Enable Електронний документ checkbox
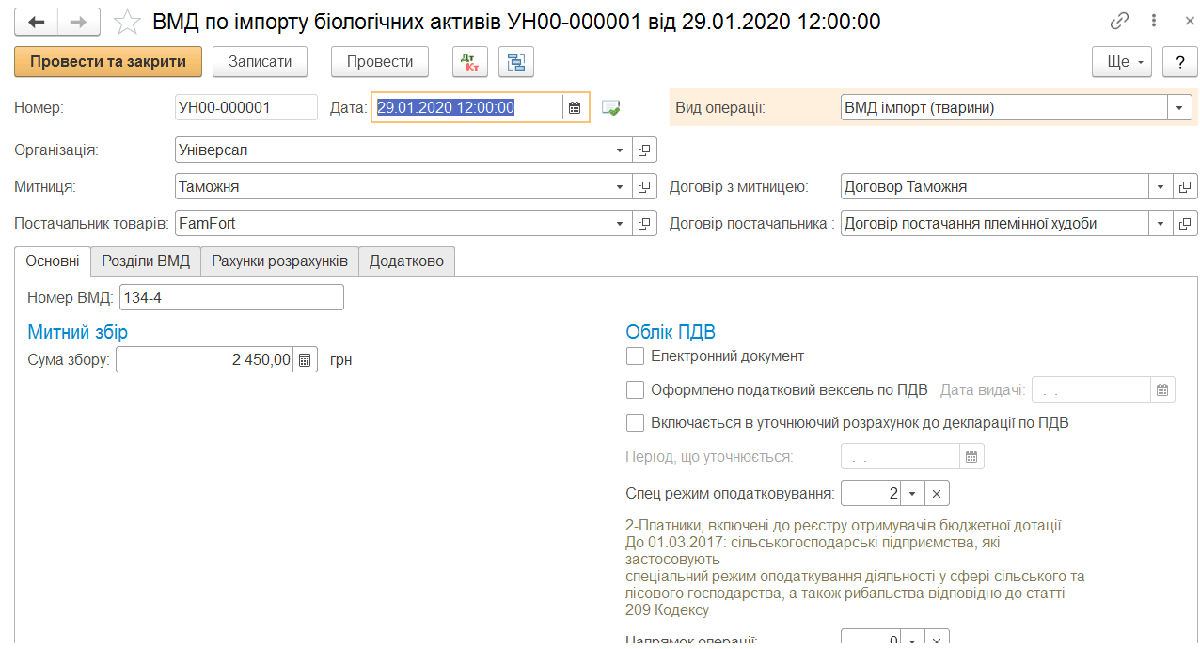1200x649 pixels. click(x=634, y=356)
